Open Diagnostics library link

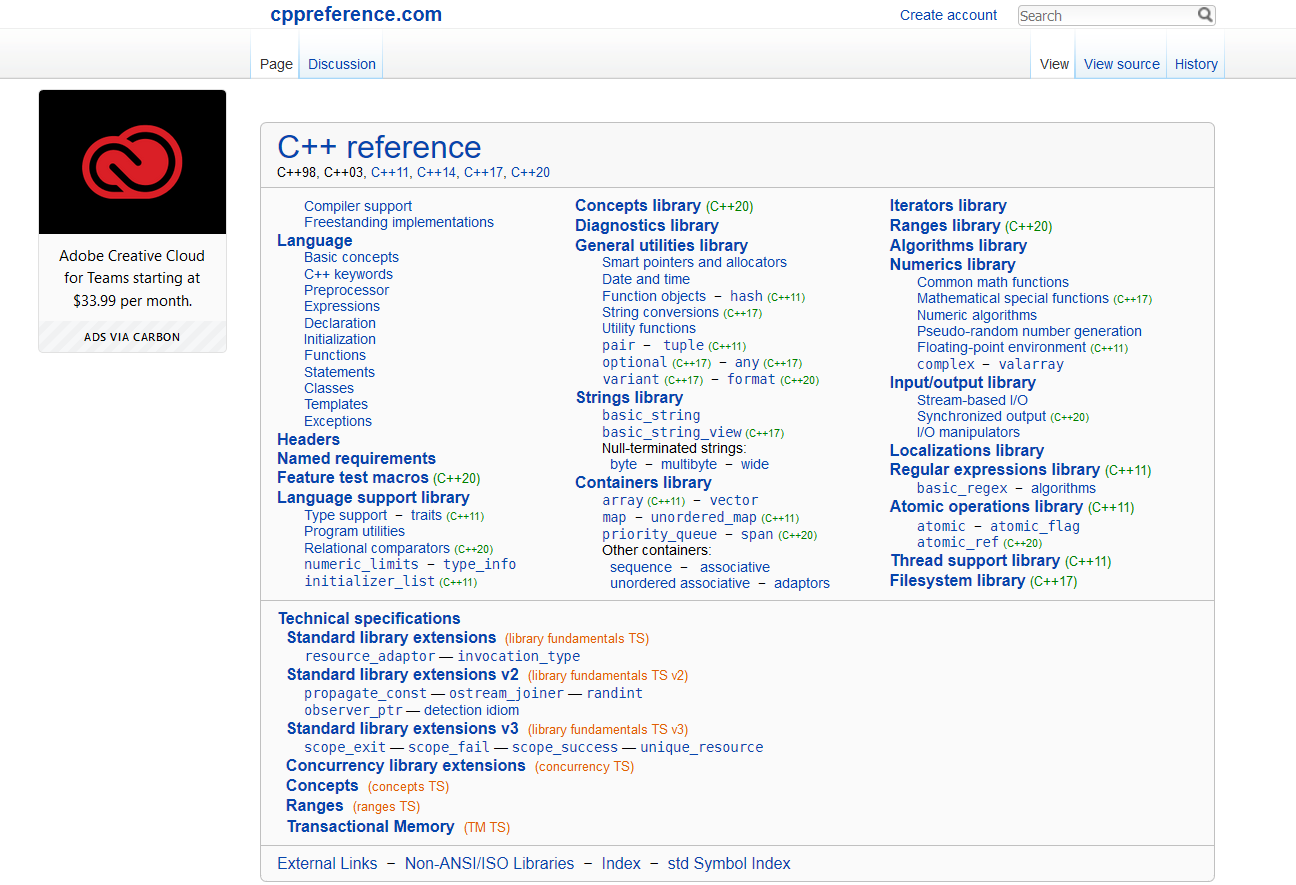pos(647,225)
